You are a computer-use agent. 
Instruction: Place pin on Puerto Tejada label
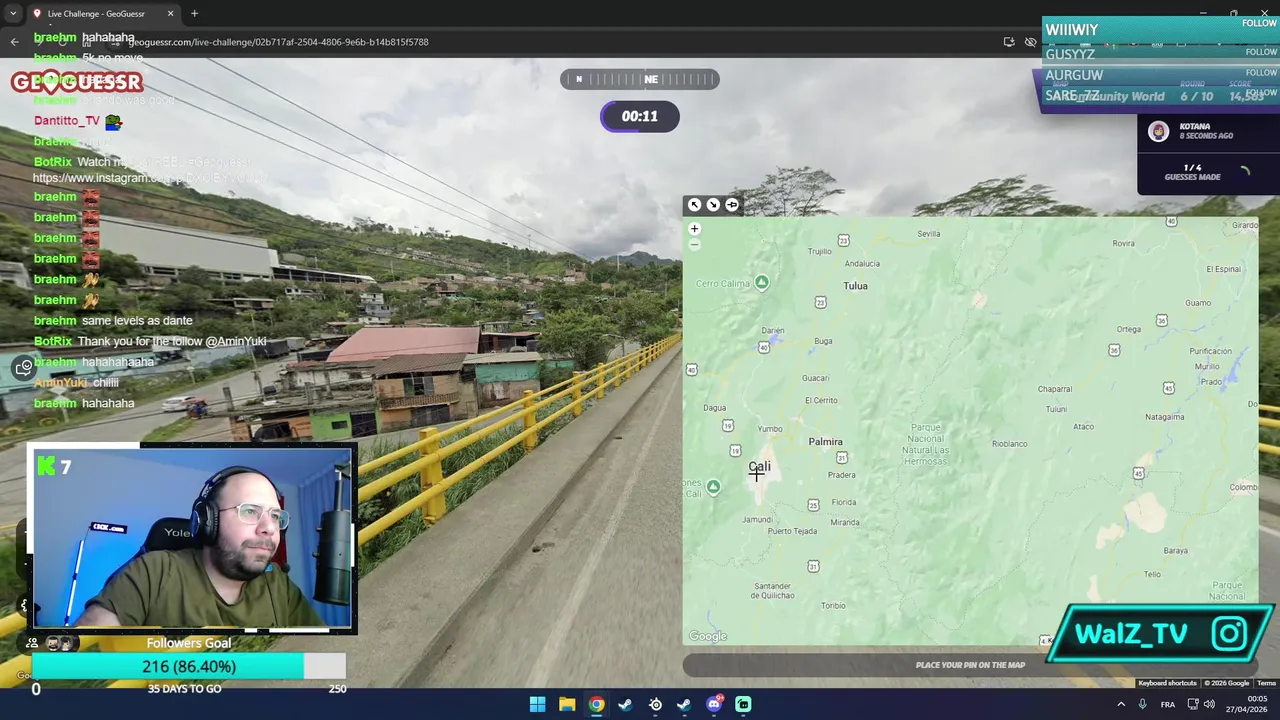tap(792, 531)
